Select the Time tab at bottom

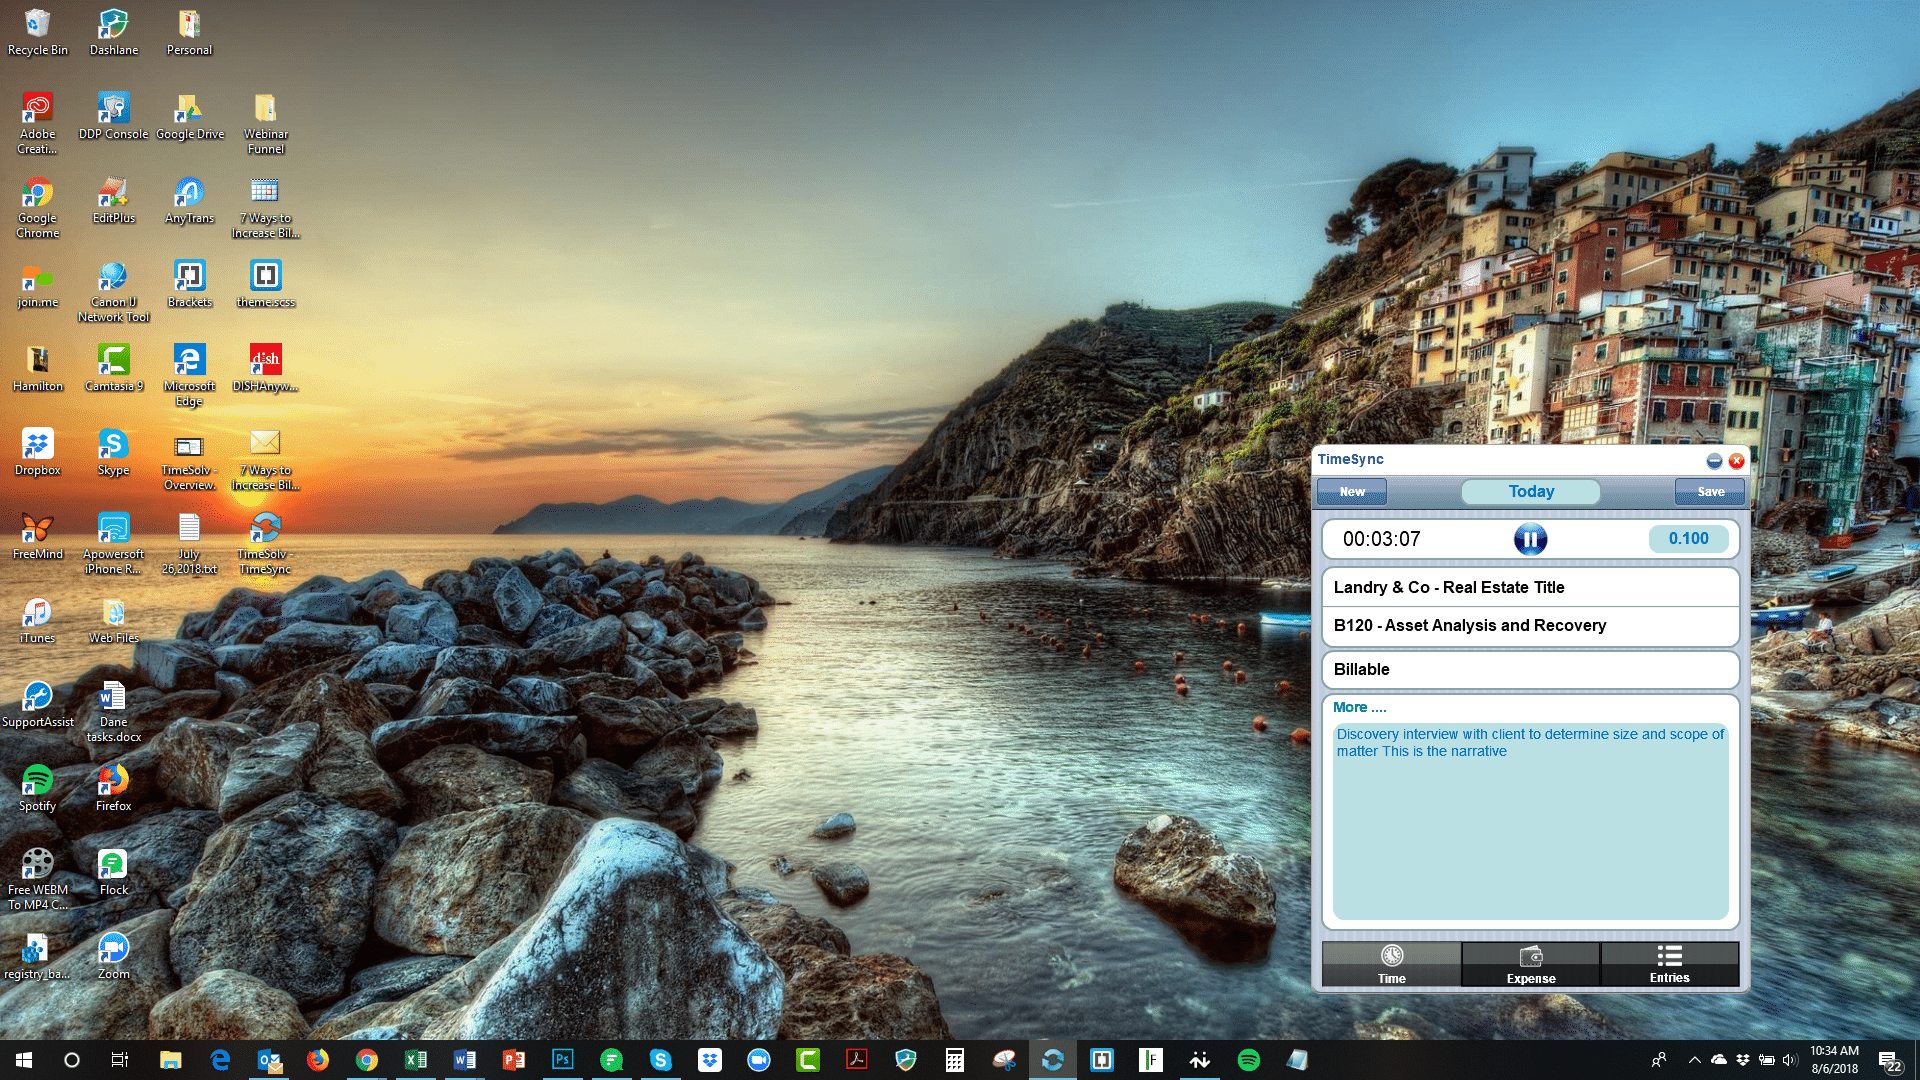point(1391,964)
